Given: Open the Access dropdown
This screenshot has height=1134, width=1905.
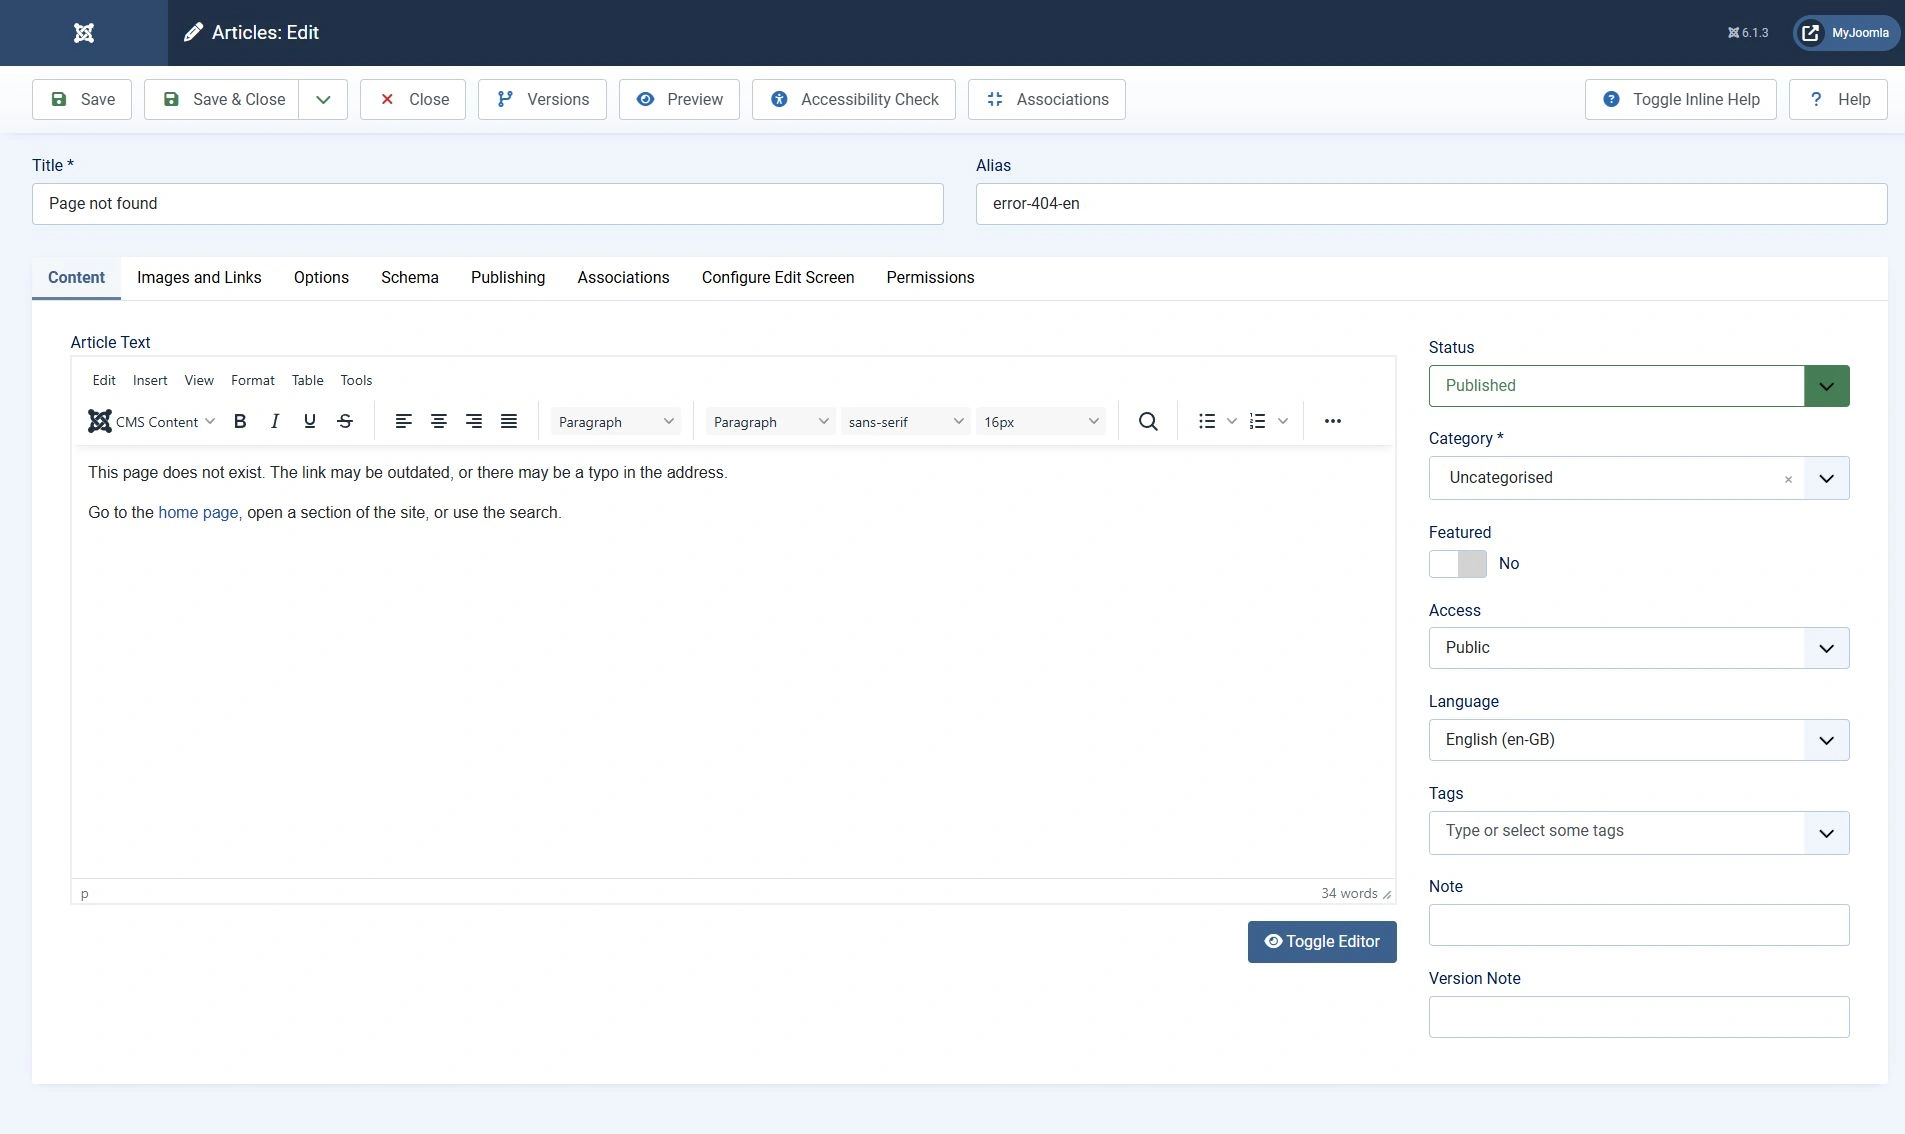Looking at the screenshot, I should pos(1639,648).
